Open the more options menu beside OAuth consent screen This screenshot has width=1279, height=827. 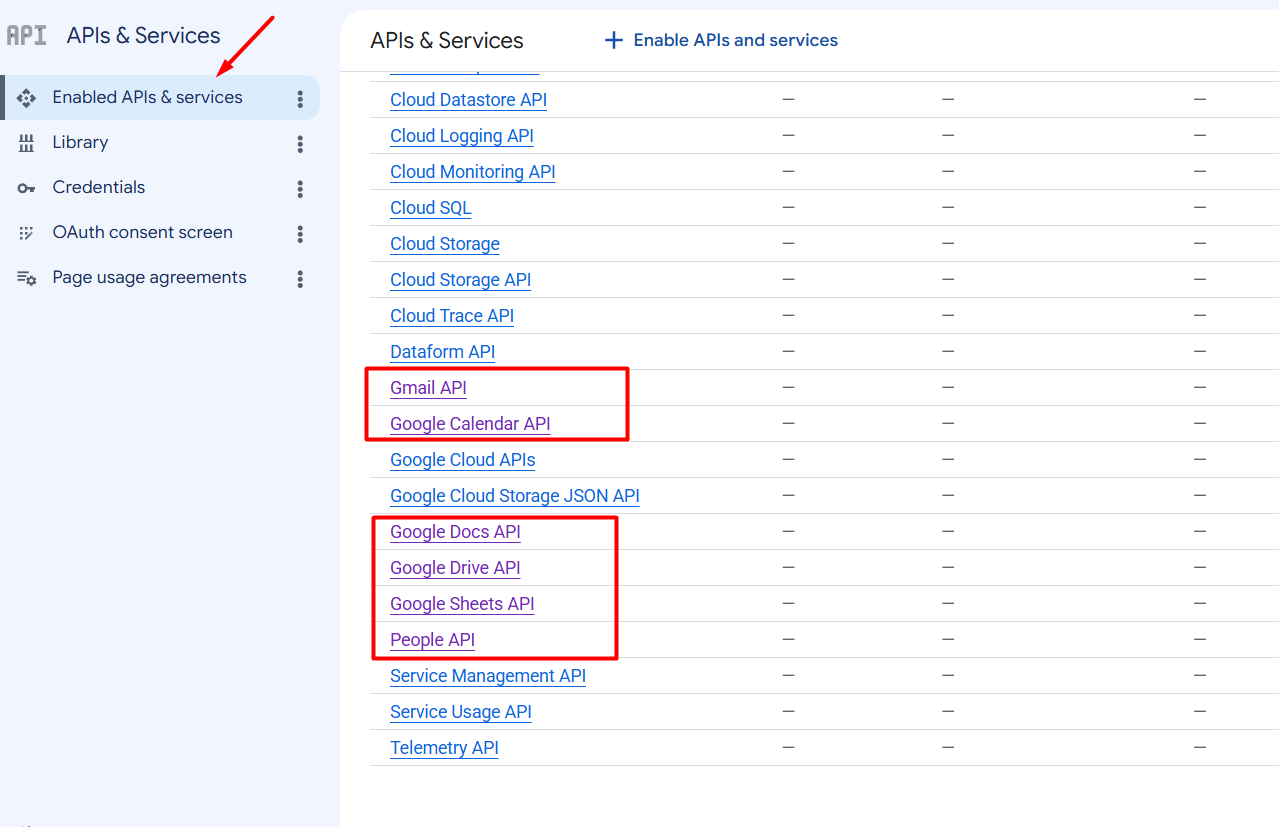(x=300, y=234)
